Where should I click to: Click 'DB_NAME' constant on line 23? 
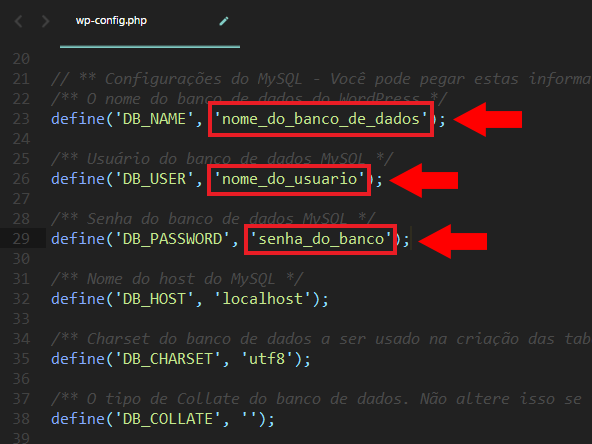pos(154,119)
